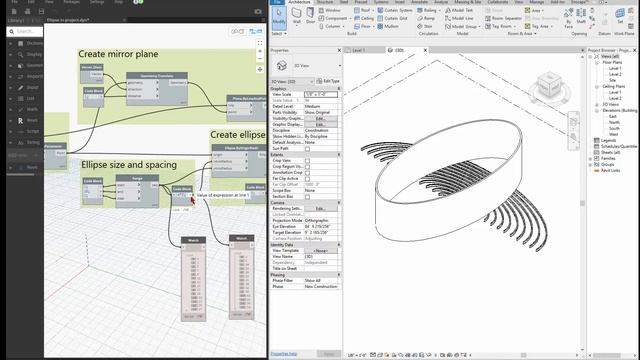Viewport: 640px width, 360px height.
Task: Click the Tag Room tool
Action: point(500,26)
